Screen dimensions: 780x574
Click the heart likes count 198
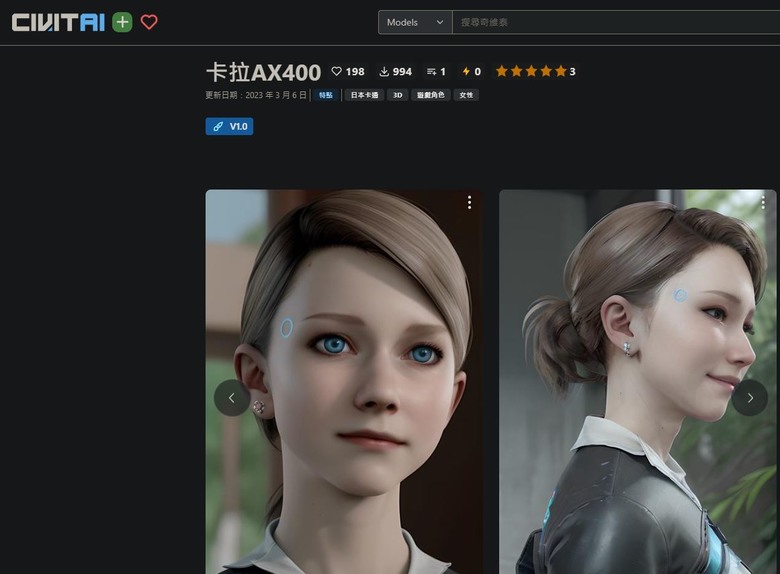(348, 72)
